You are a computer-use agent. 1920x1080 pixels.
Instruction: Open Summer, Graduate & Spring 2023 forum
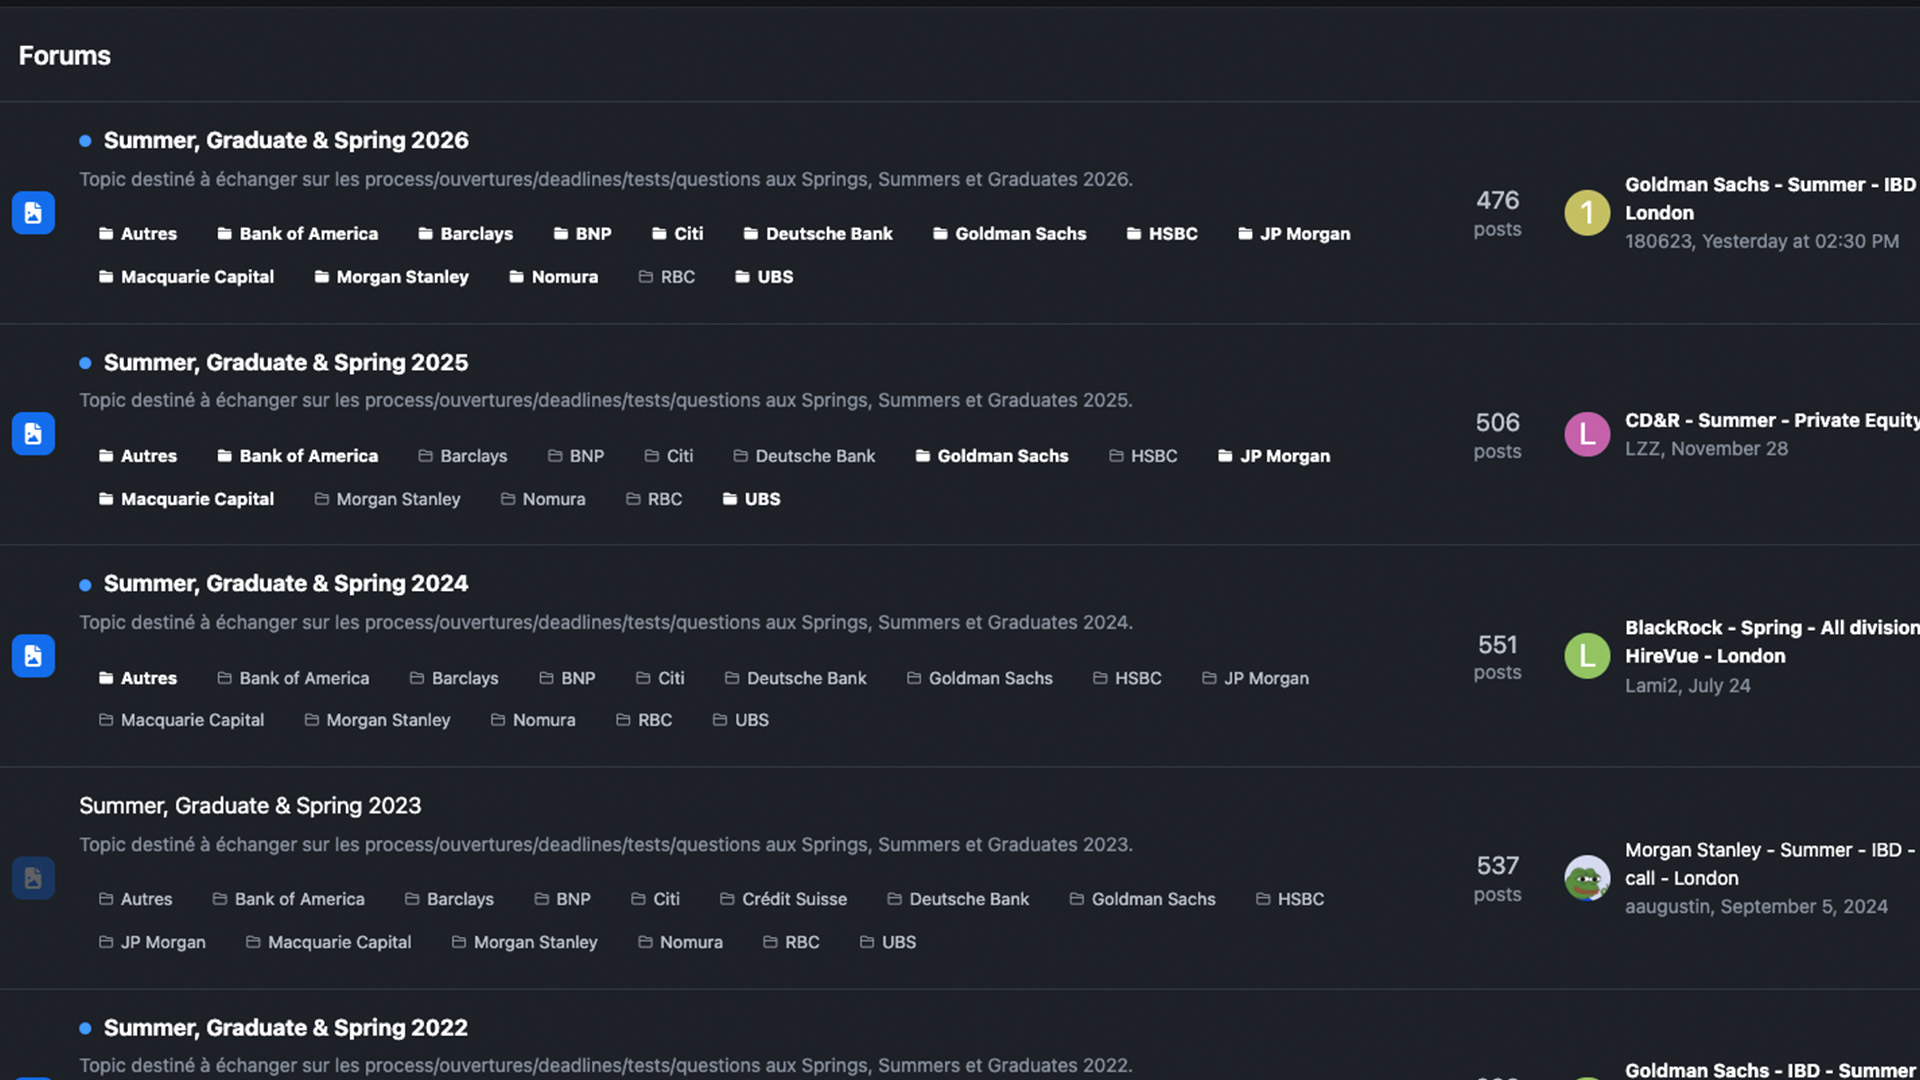250,806
